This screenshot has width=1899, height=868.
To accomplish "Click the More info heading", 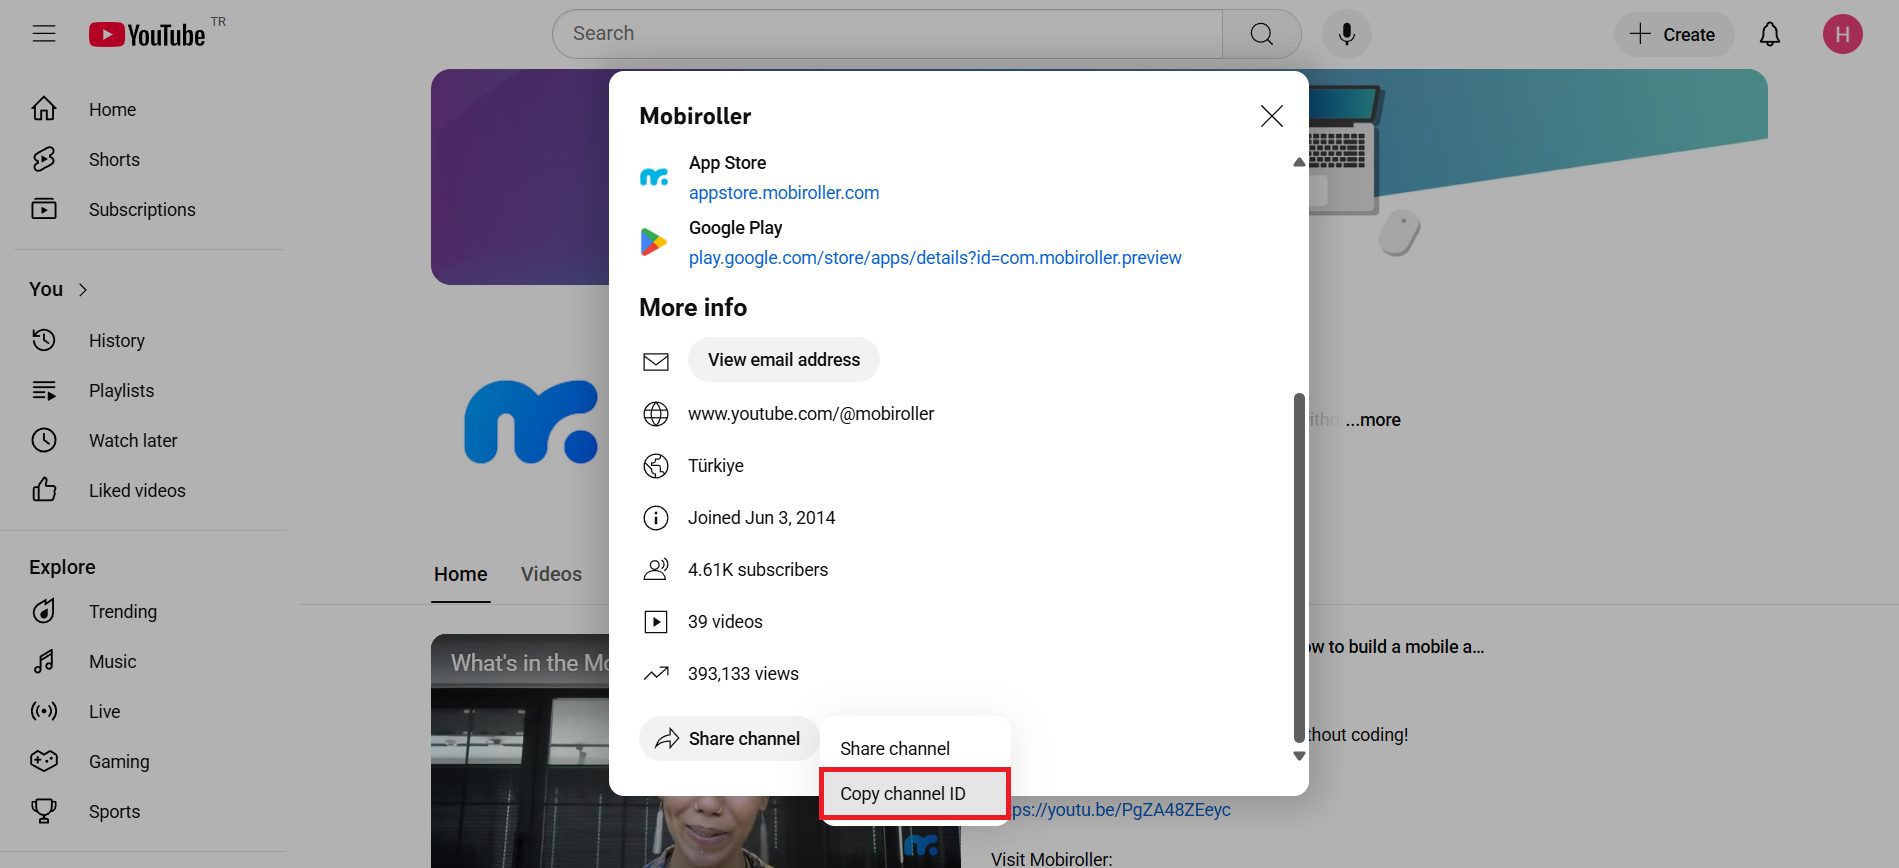I will pyautogui.click(x=693, y=307).
